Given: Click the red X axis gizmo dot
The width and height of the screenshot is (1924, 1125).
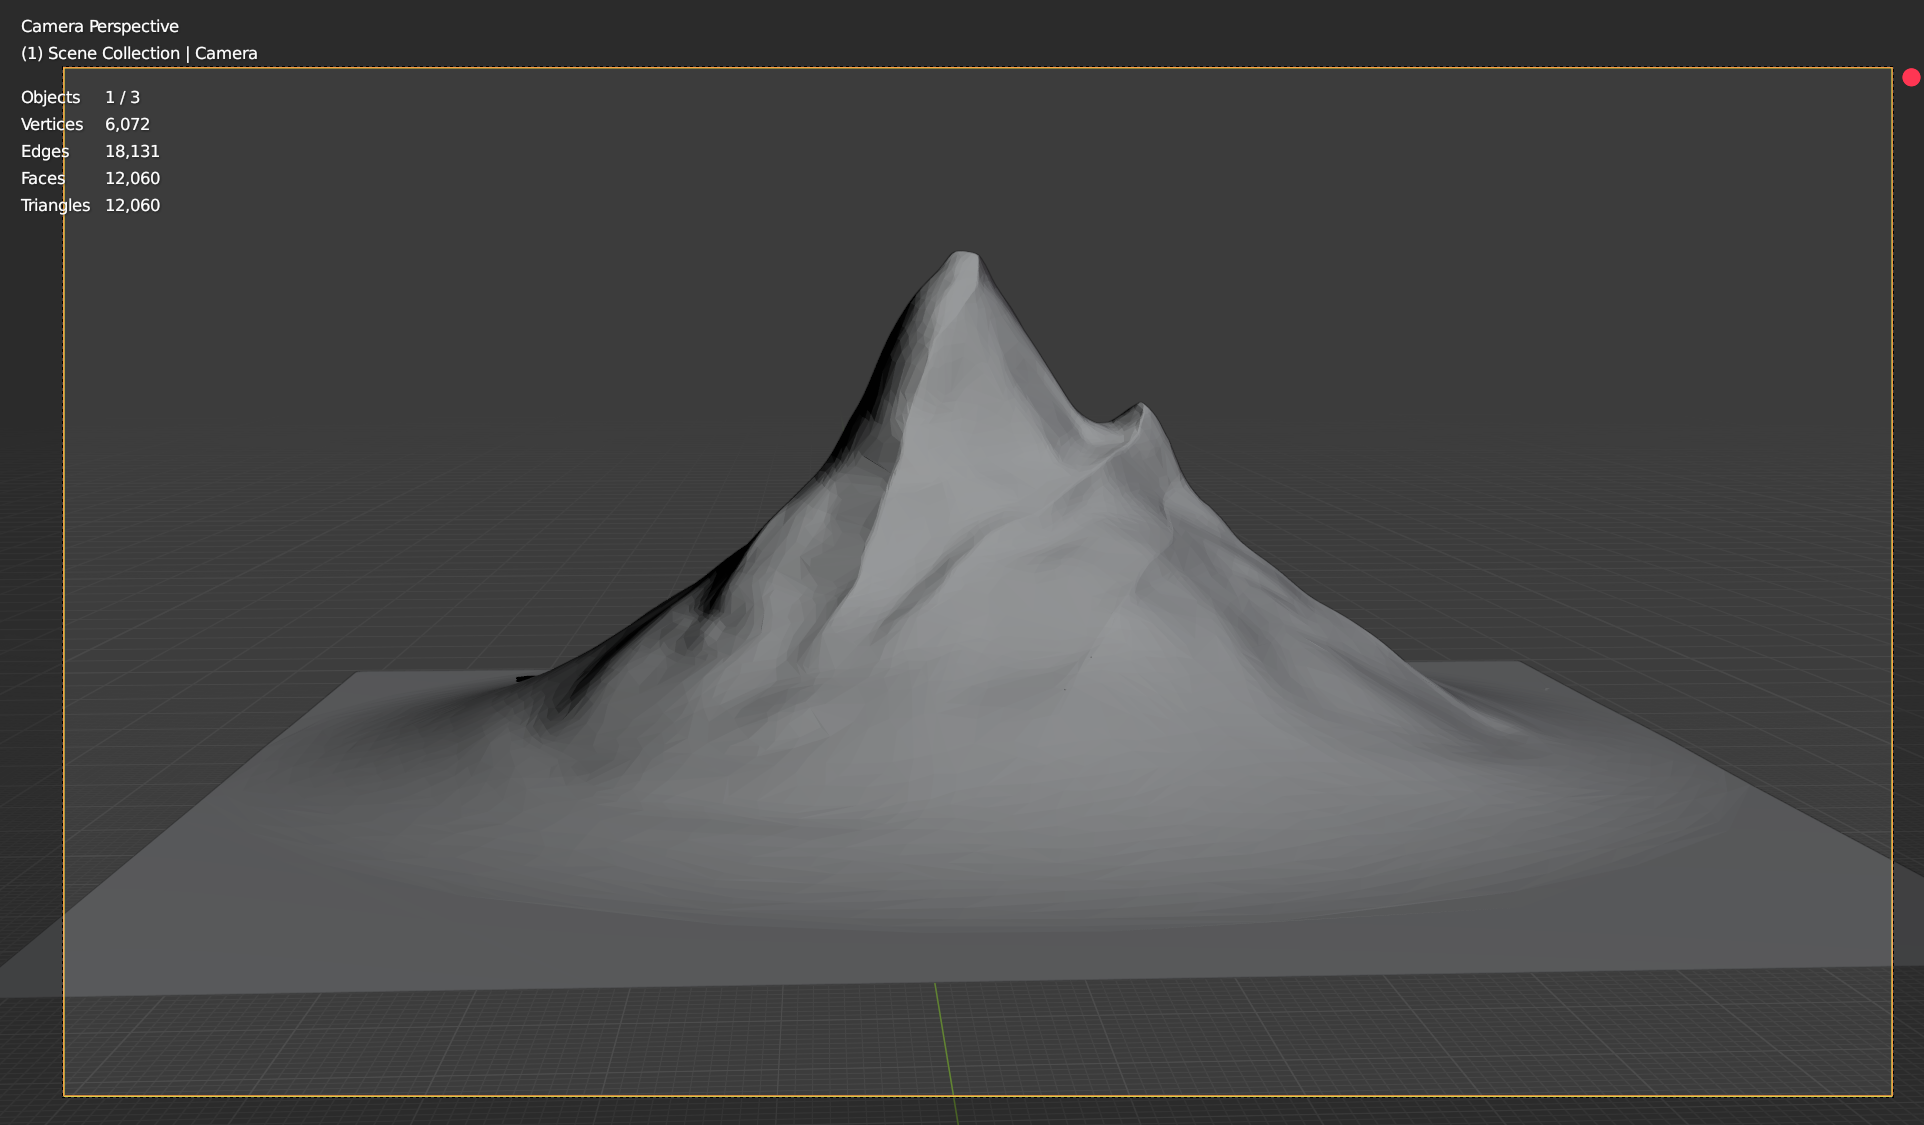Looking at the screenshot, I should point(1911,77).
